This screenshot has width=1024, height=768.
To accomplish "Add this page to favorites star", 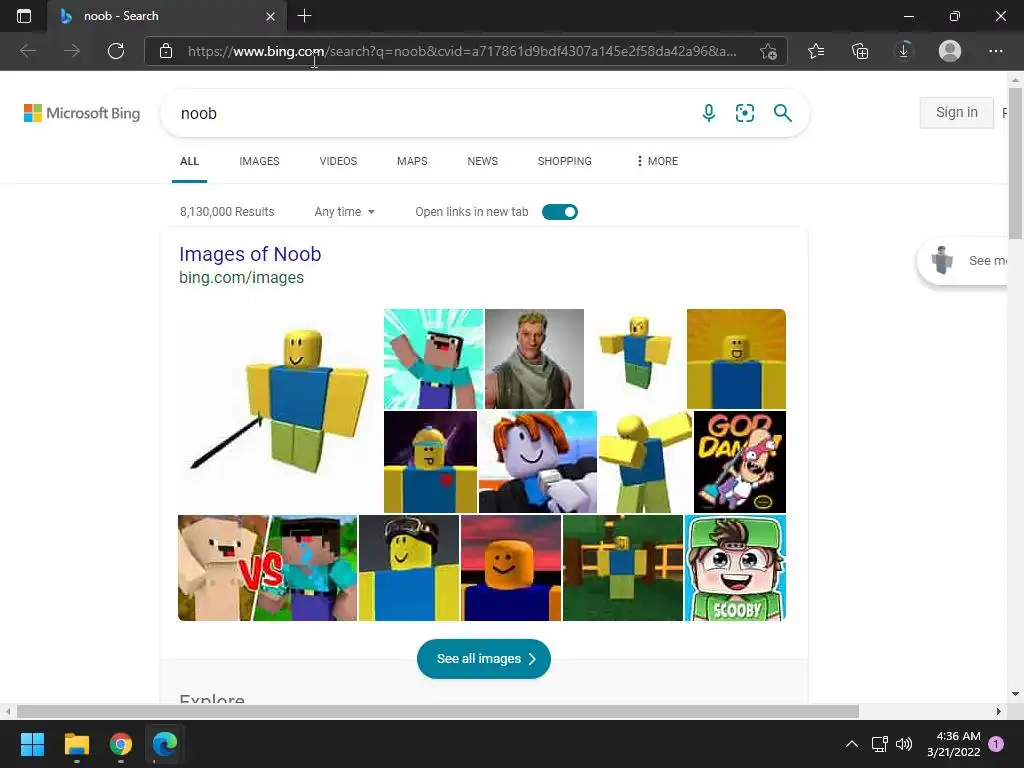I will click(x=769, y=51).
